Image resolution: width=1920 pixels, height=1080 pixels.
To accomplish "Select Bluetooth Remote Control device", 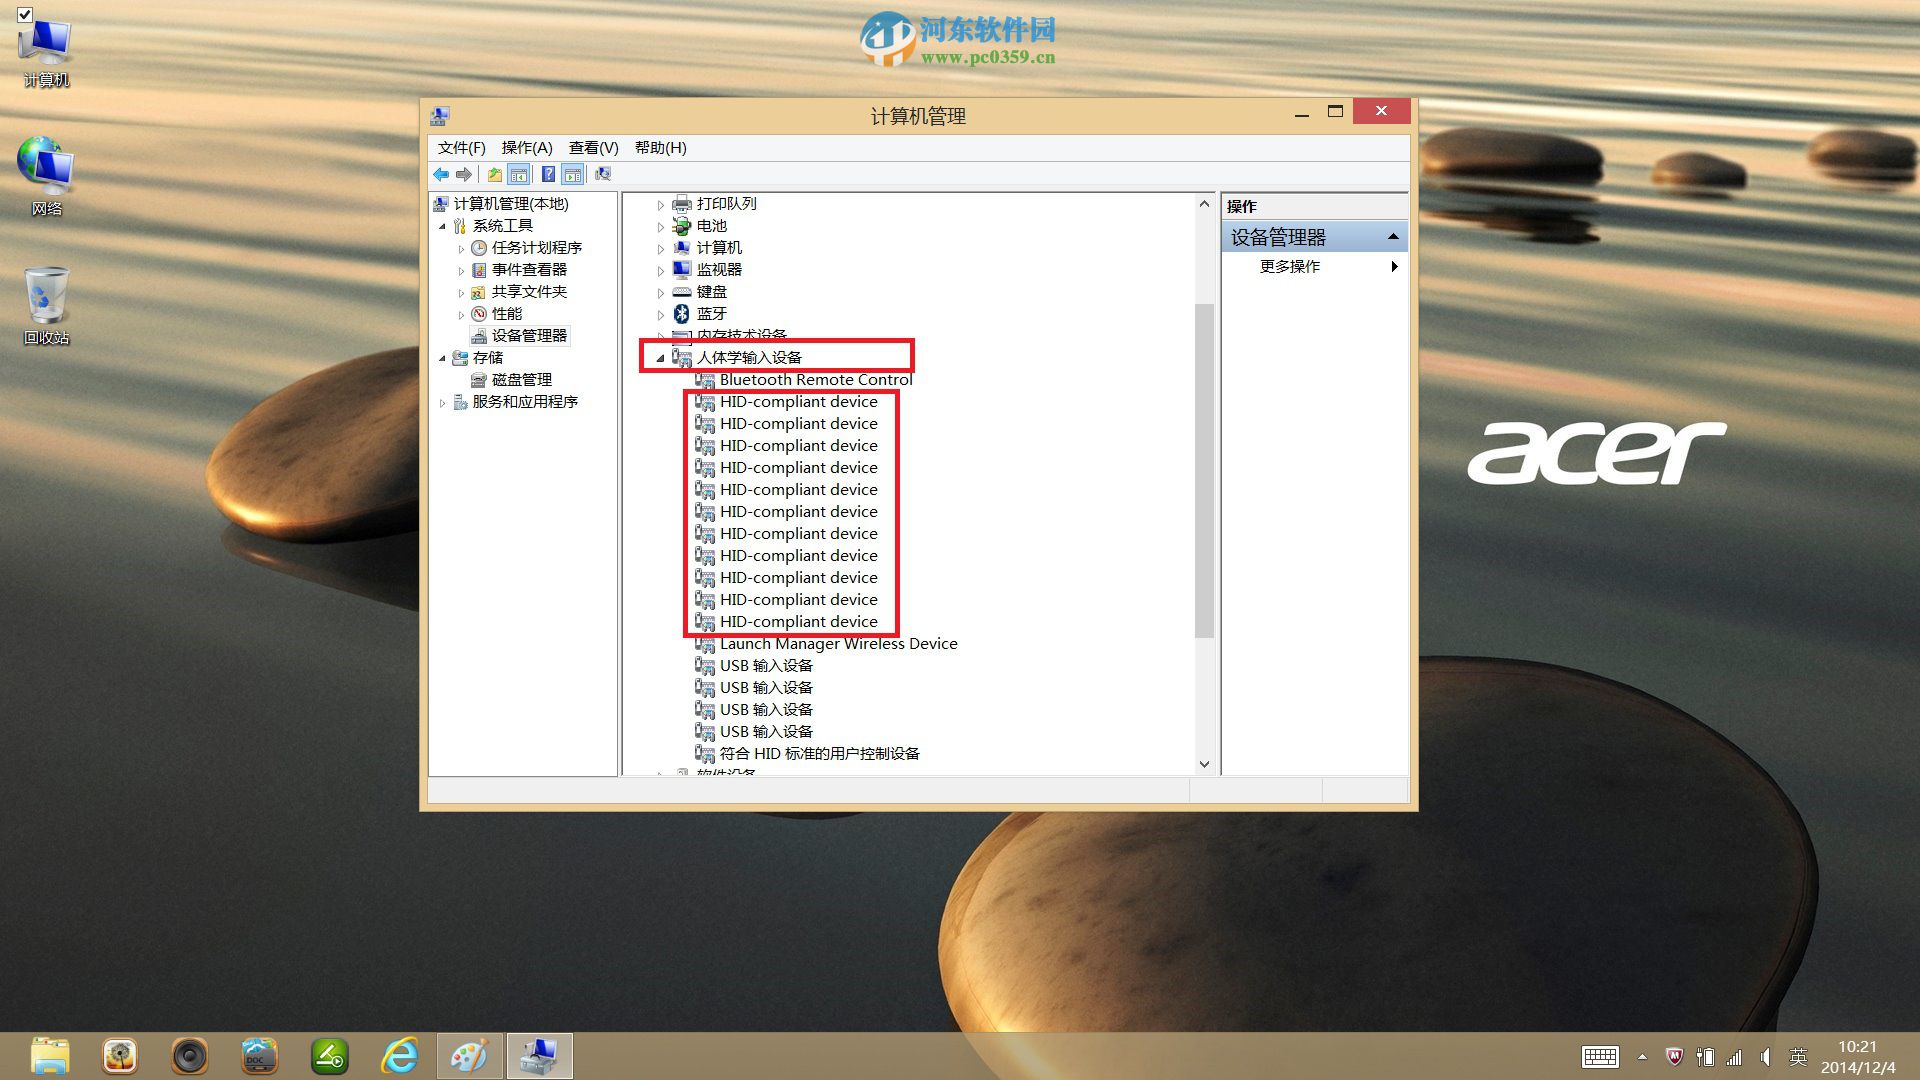I will [x=815, y=380].
